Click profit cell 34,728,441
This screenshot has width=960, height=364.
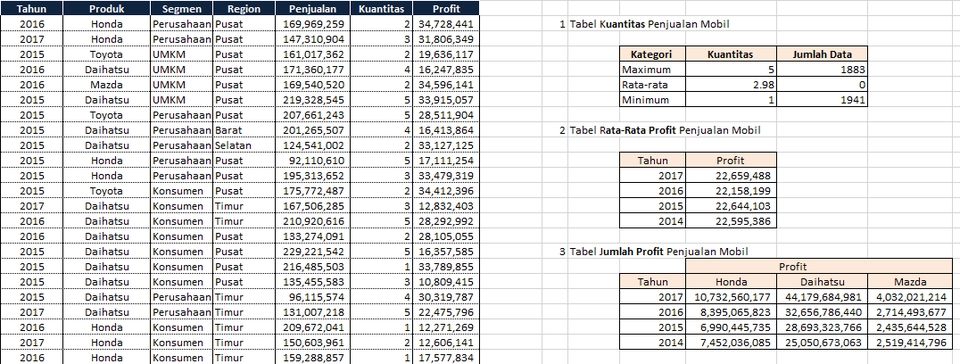(446, 24)
